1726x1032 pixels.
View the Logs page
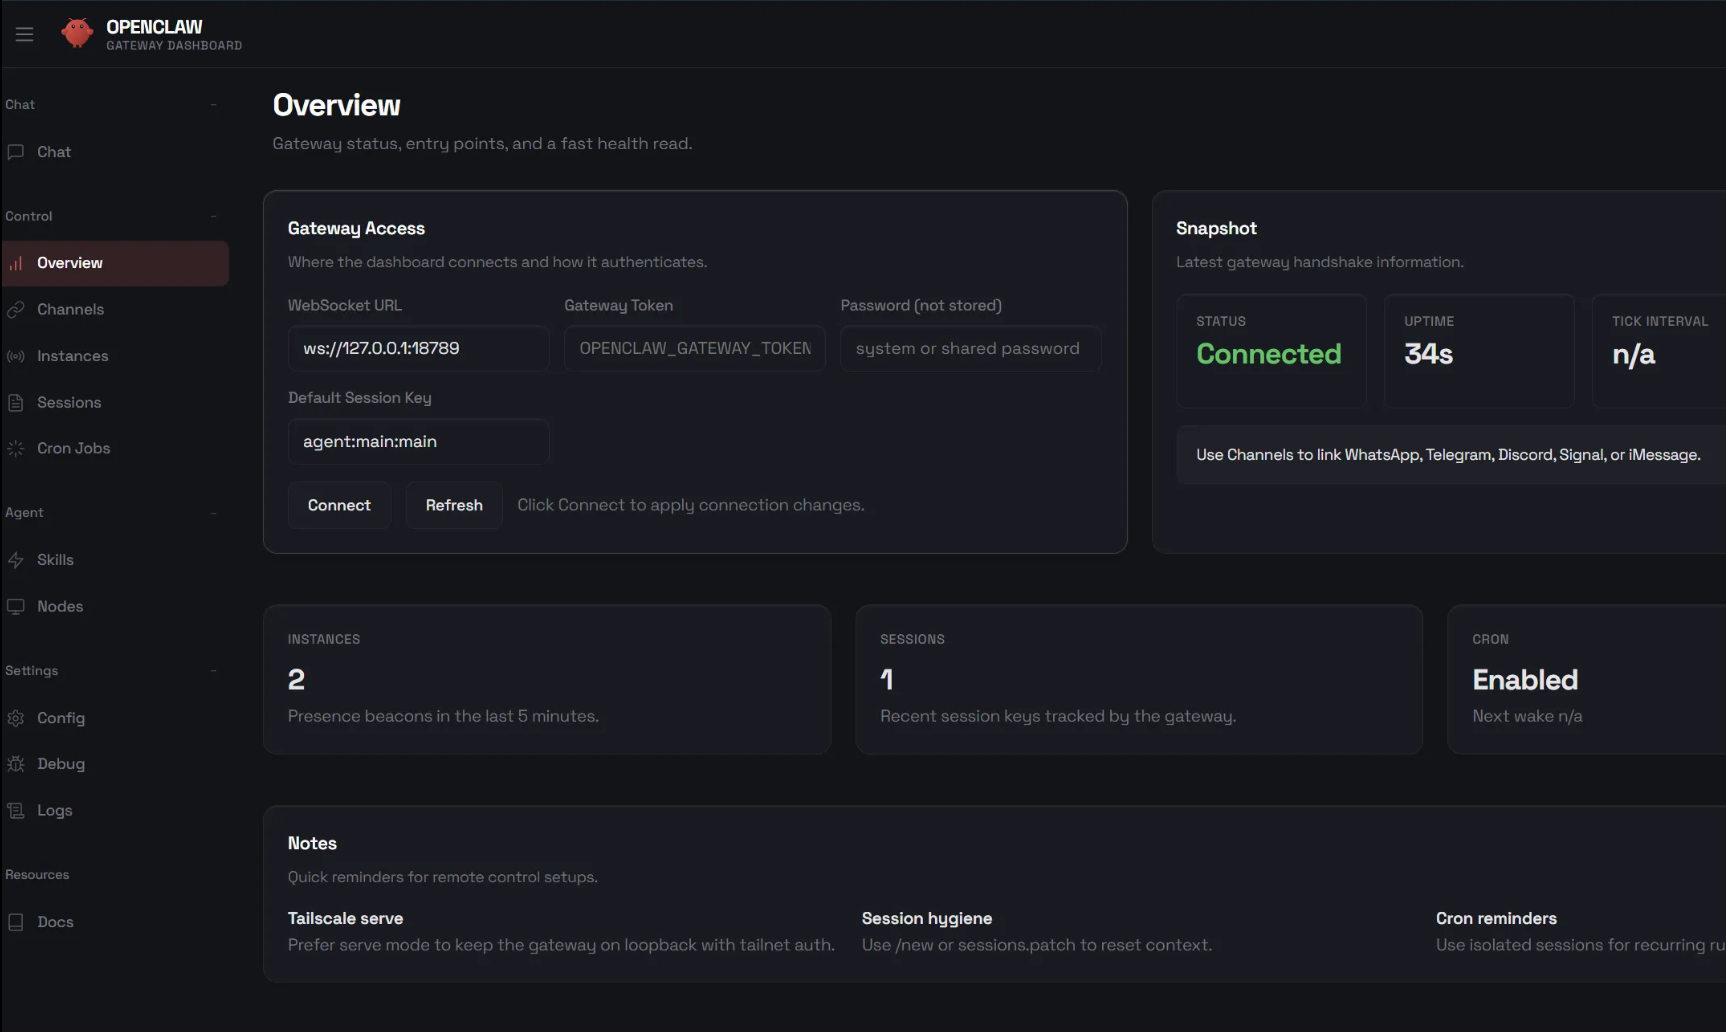click(x=115, y=811)
